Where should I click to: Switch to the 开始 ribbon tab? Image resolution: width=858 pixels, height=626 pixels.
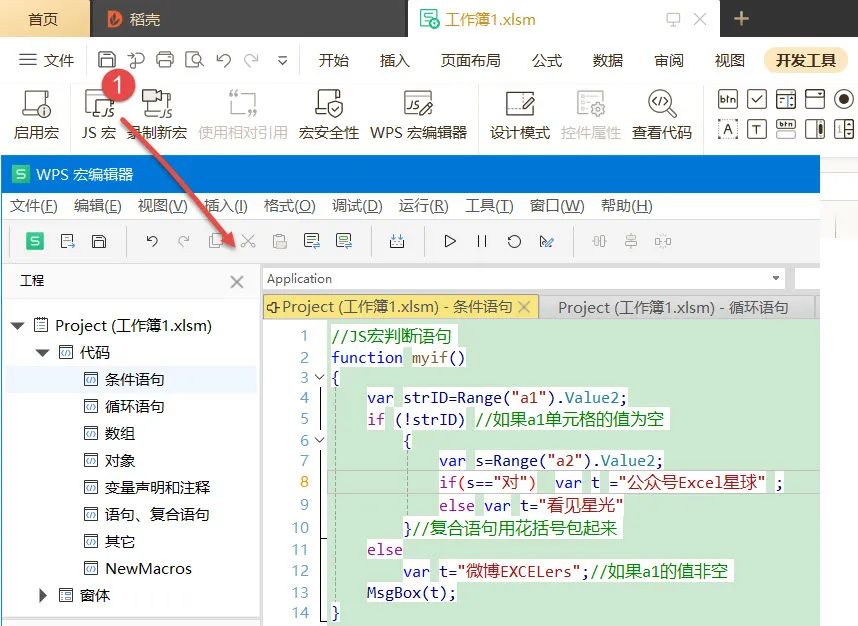333,60
